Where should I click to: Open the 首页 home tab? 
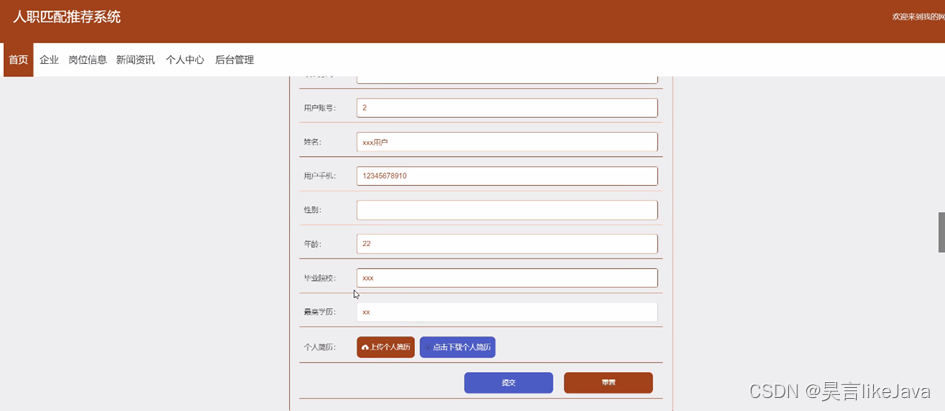point(18,60)
